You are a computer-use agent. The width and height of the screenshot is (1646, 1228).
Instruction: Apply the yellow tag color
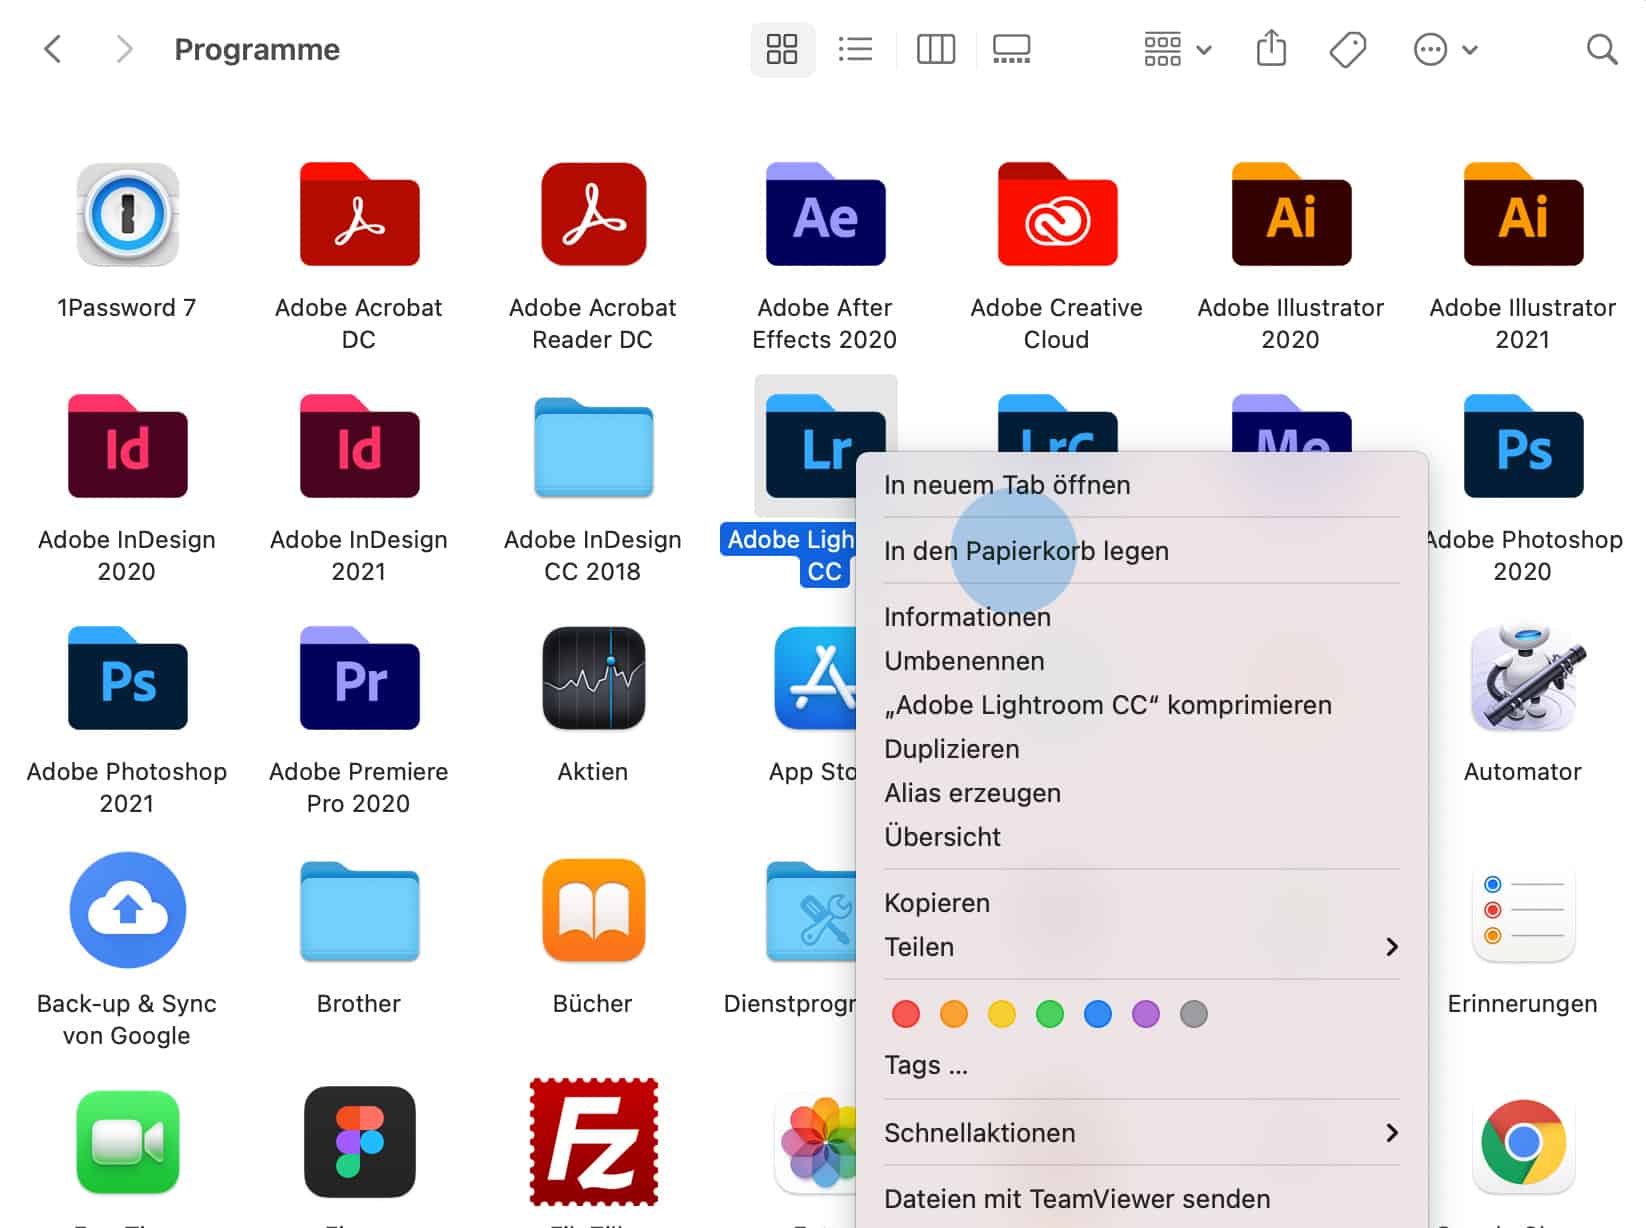coord(1002,1014)
